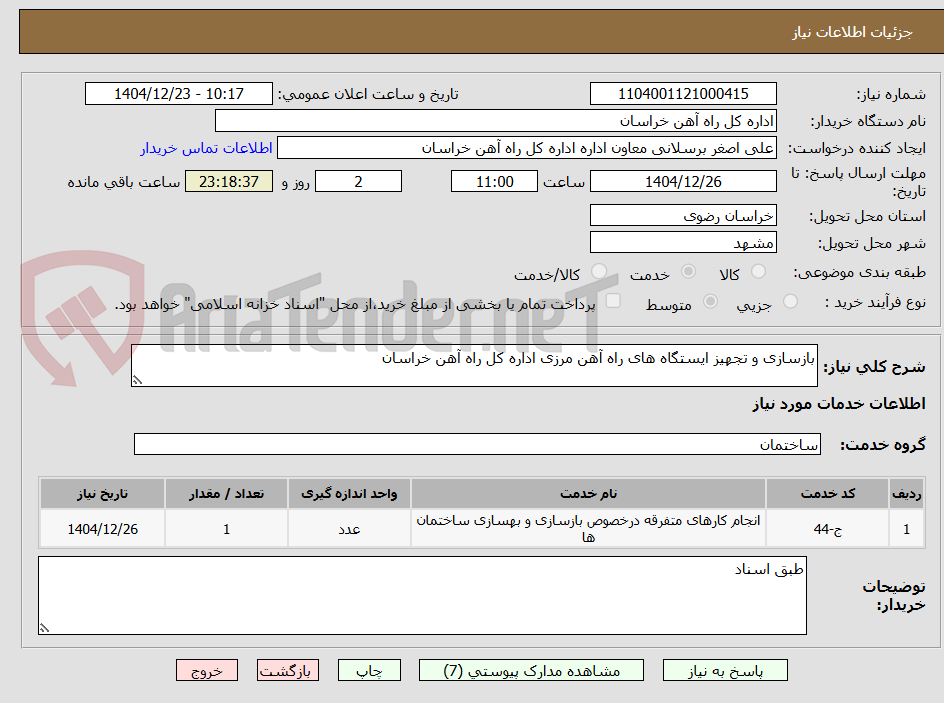
Task: Open مشاهده مدارک پیوستی (7) attachments
Action: click(x=532, y=670)
